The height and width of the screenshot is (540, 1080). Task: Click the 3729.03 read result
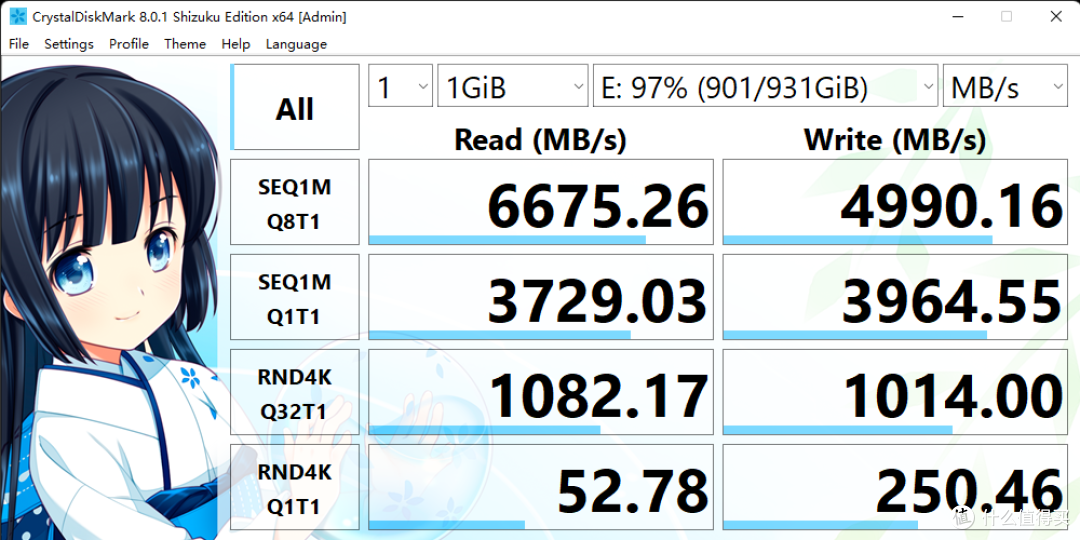click(541, 297)
